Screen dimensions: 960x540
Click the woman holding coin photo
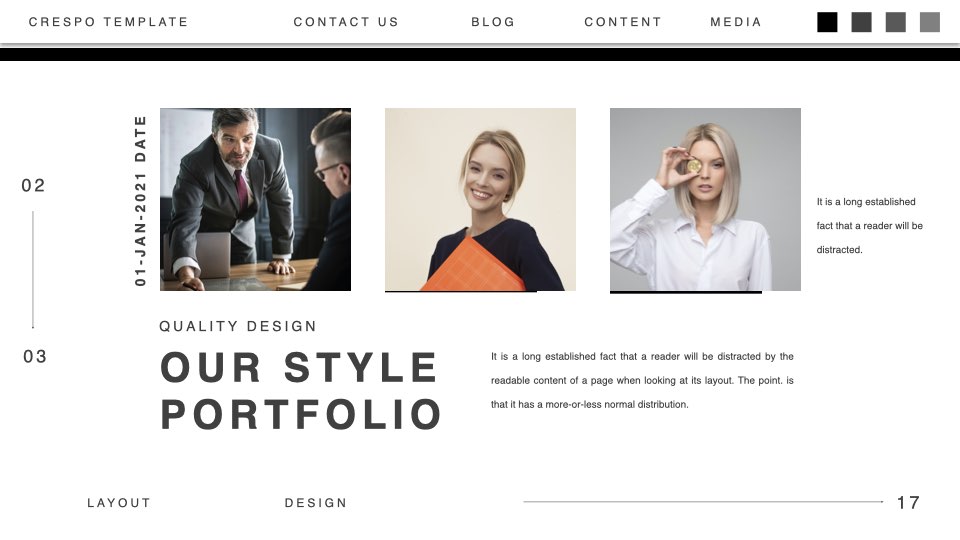coord(705,200)
